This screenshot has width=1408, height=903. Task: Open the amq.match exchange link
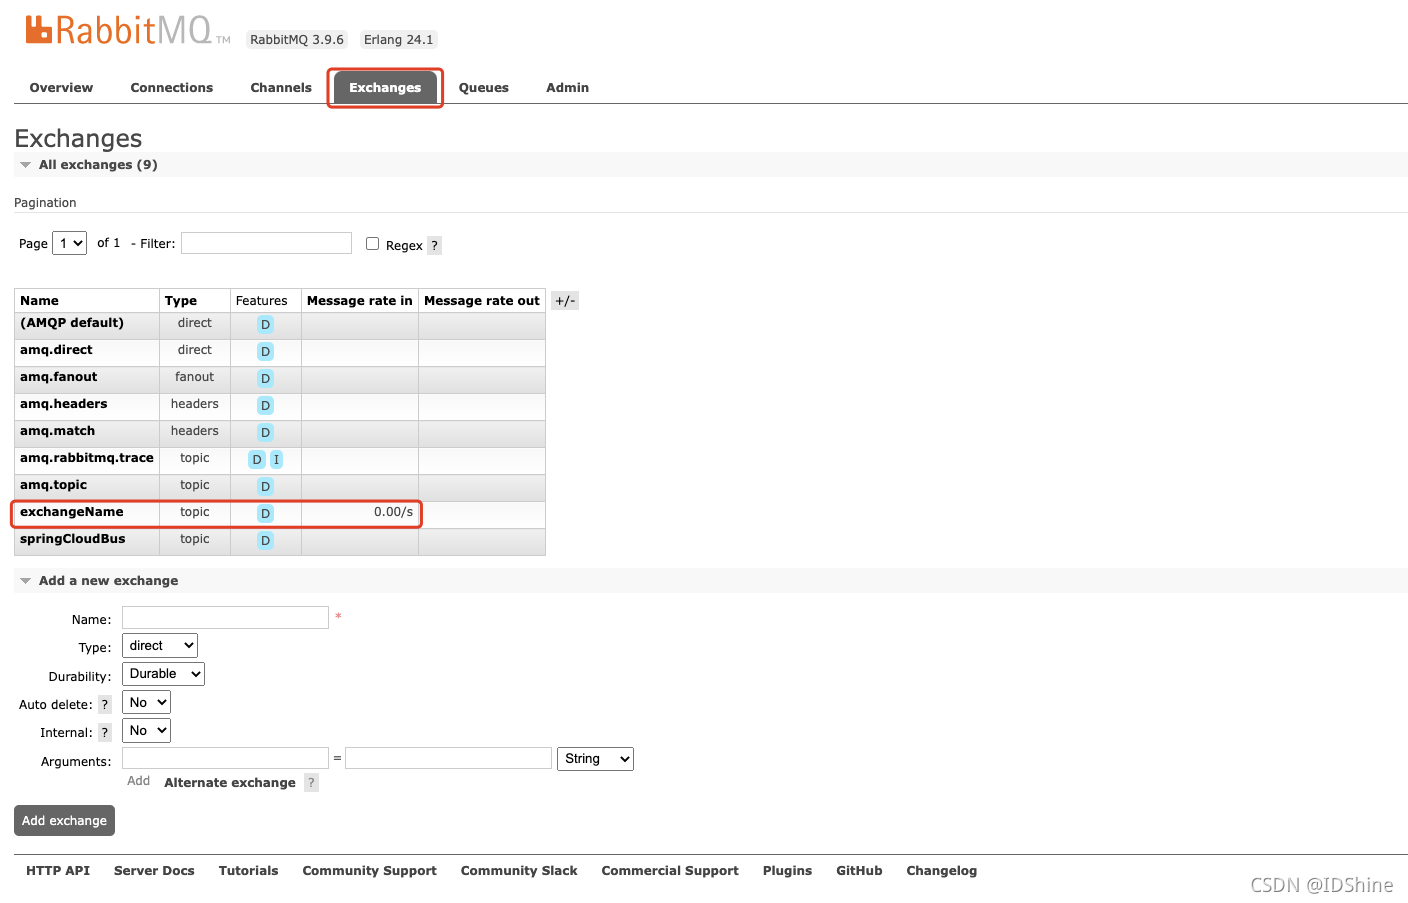pyautogui.click(x=57, y=431)
